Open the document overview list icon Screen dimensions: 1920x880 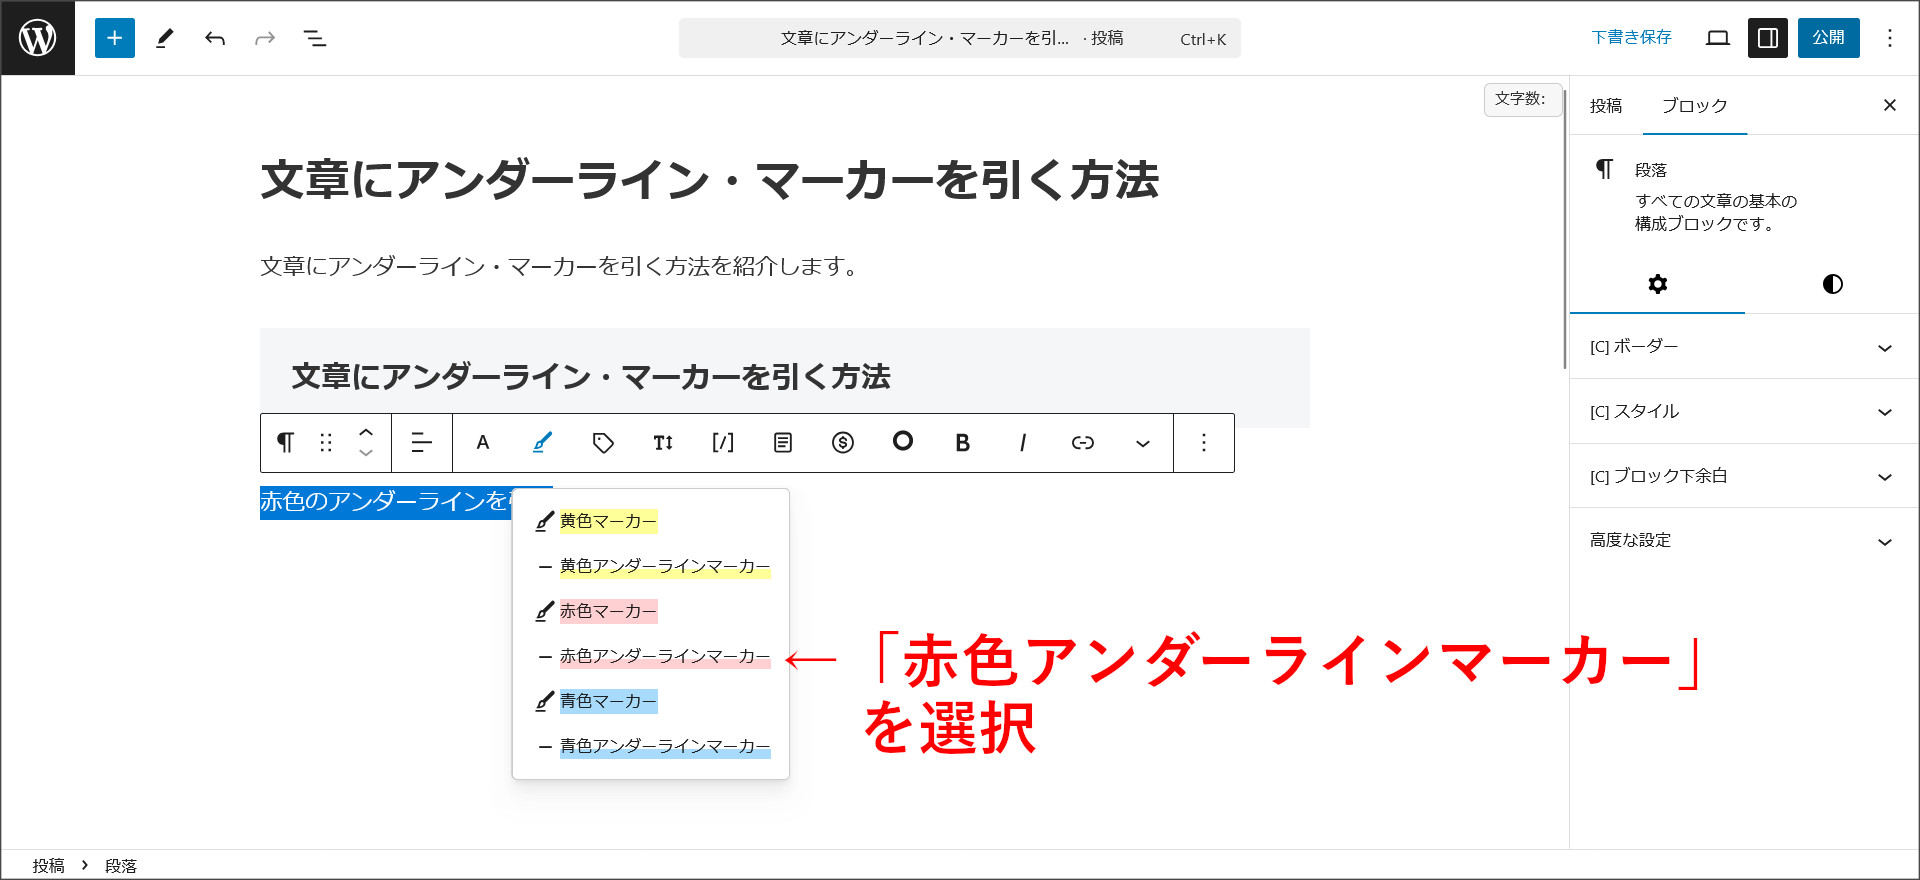(315, 38)
